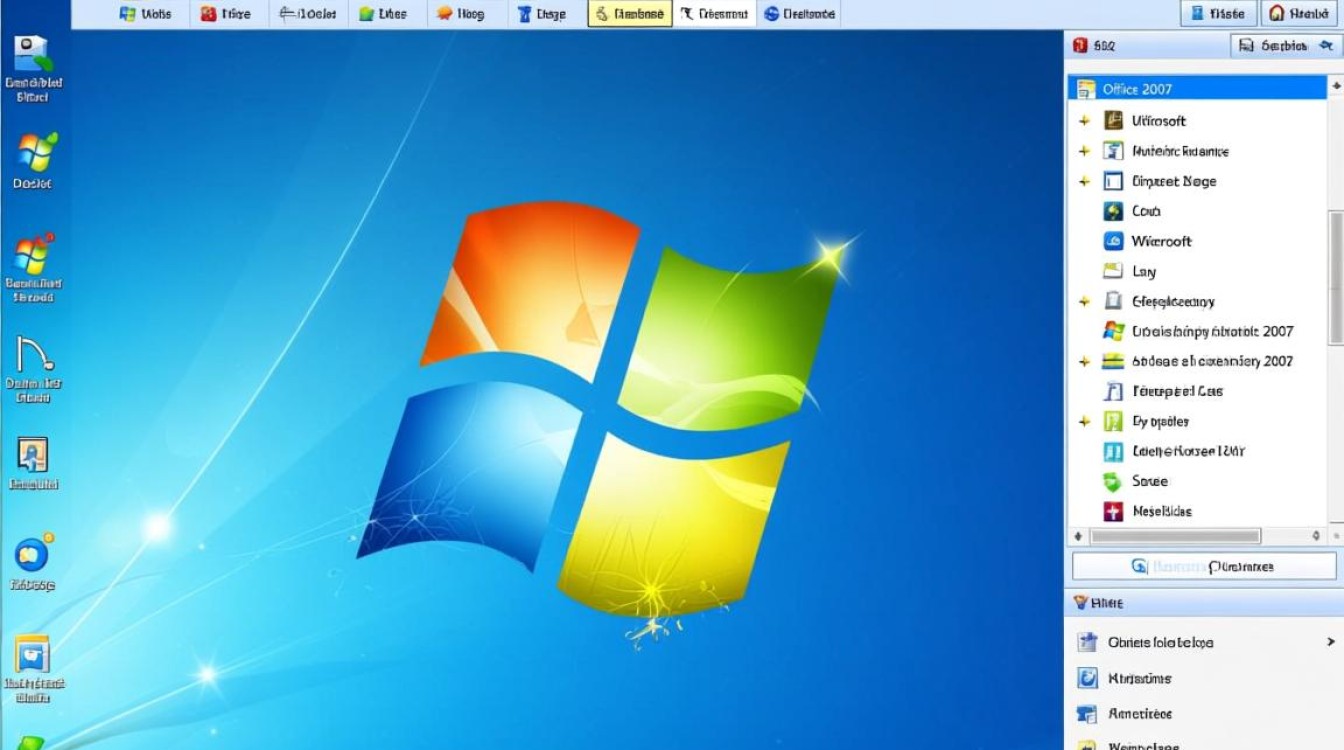The width and height of the screenshot is (1344, 750).
Task: Click the toolbar button with cursor icon
Action: click(715, 14)
